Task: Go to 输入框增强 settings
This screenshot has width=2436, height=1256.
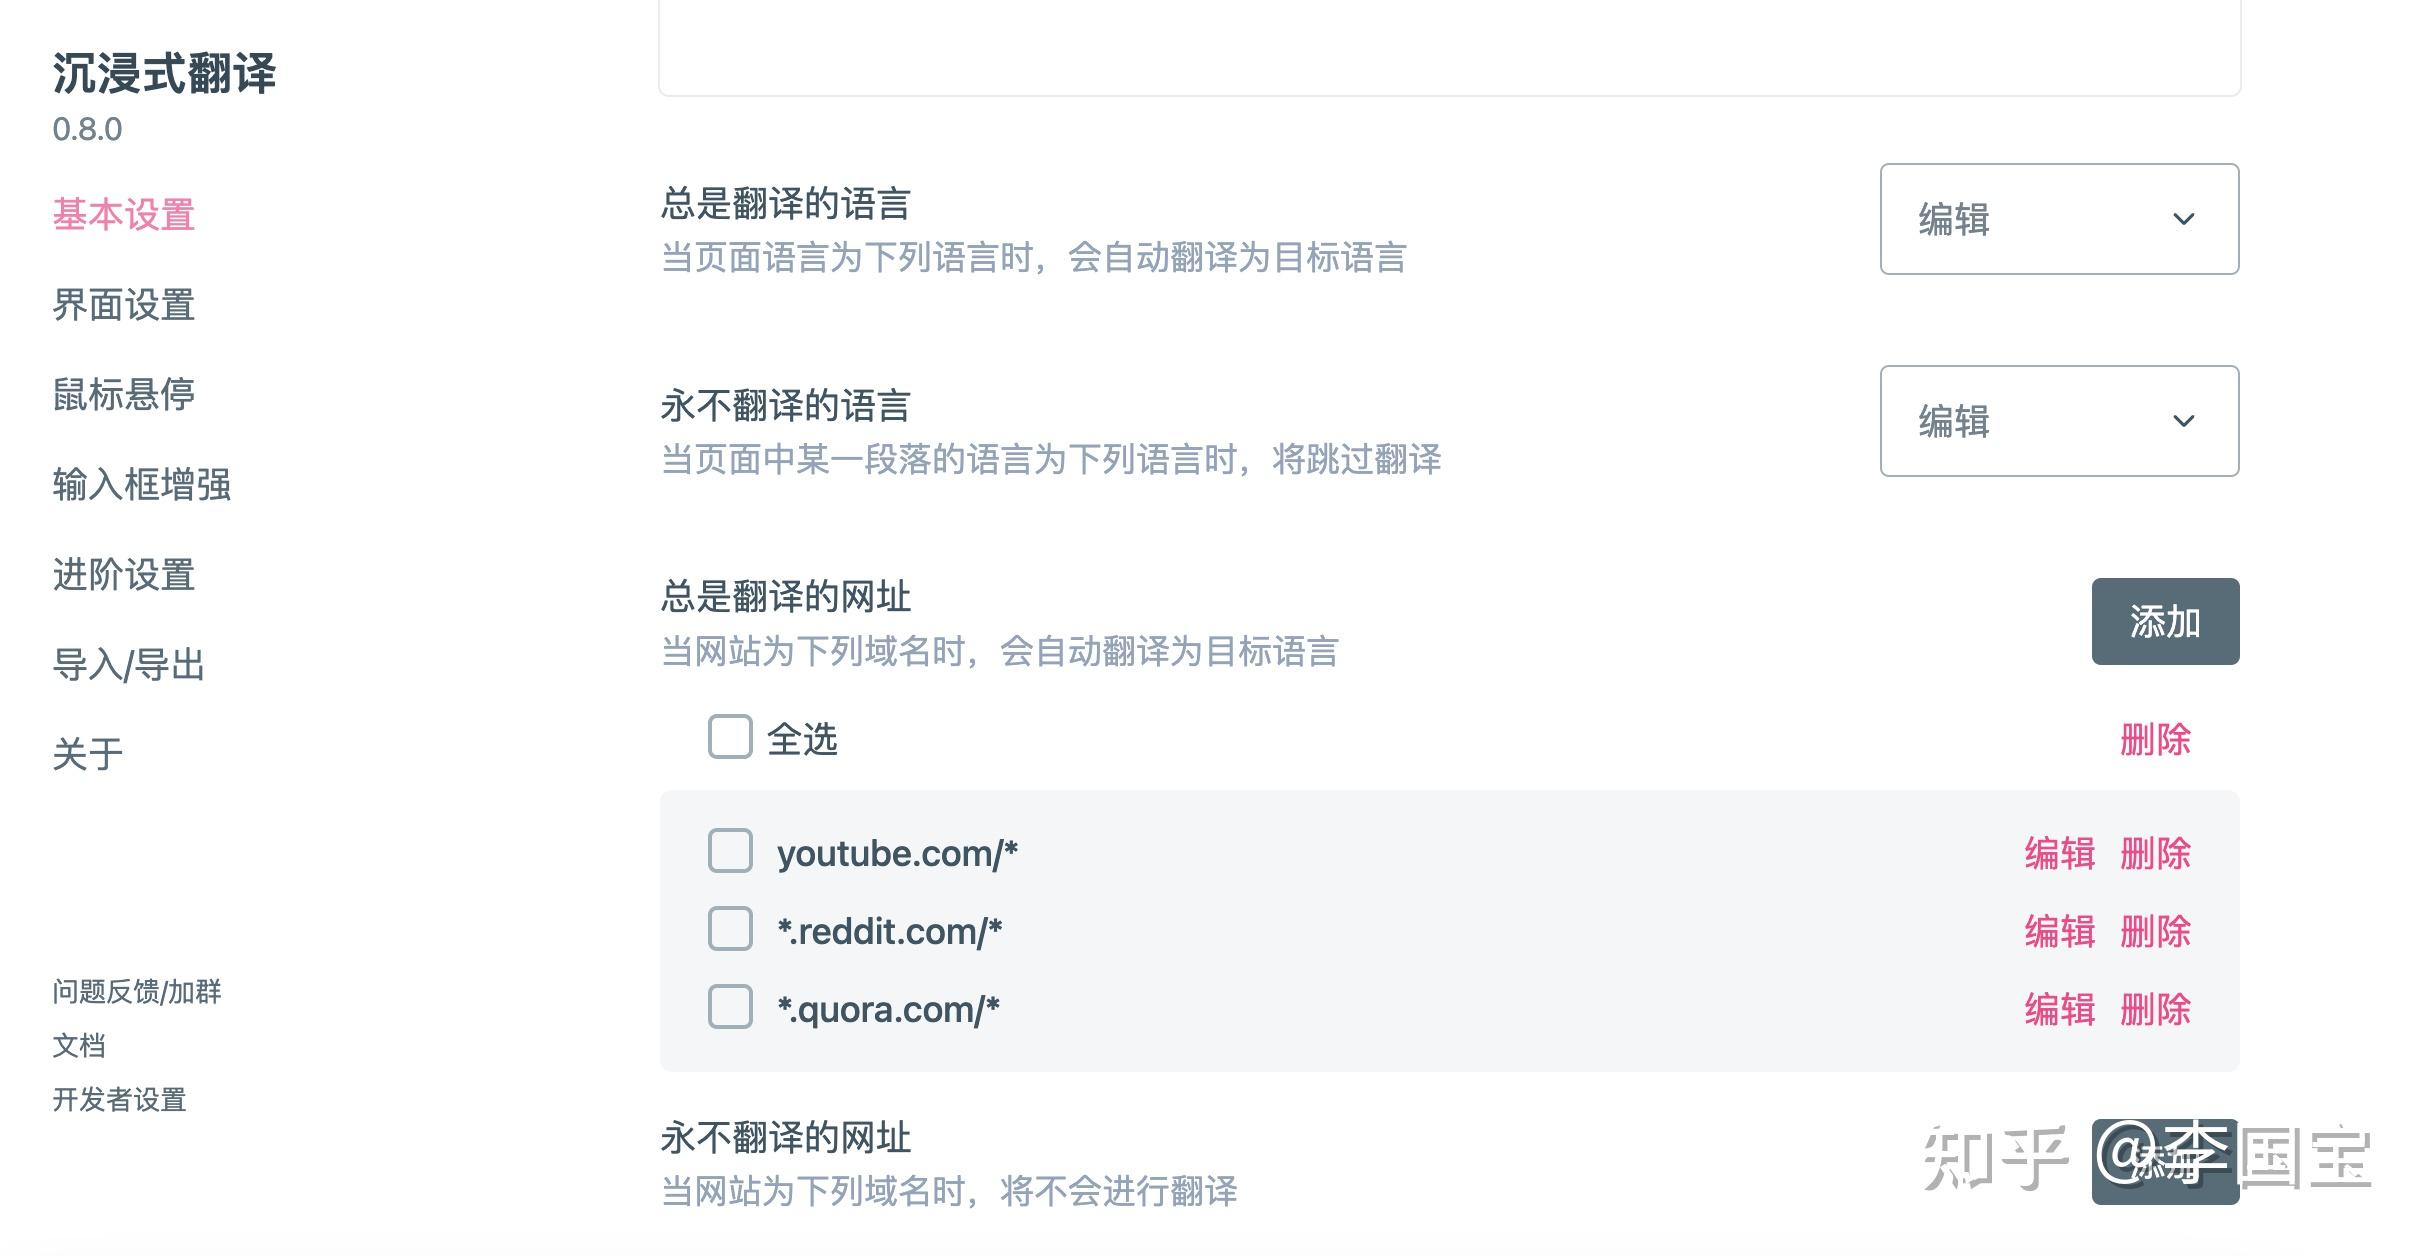Action: point(142,485)
